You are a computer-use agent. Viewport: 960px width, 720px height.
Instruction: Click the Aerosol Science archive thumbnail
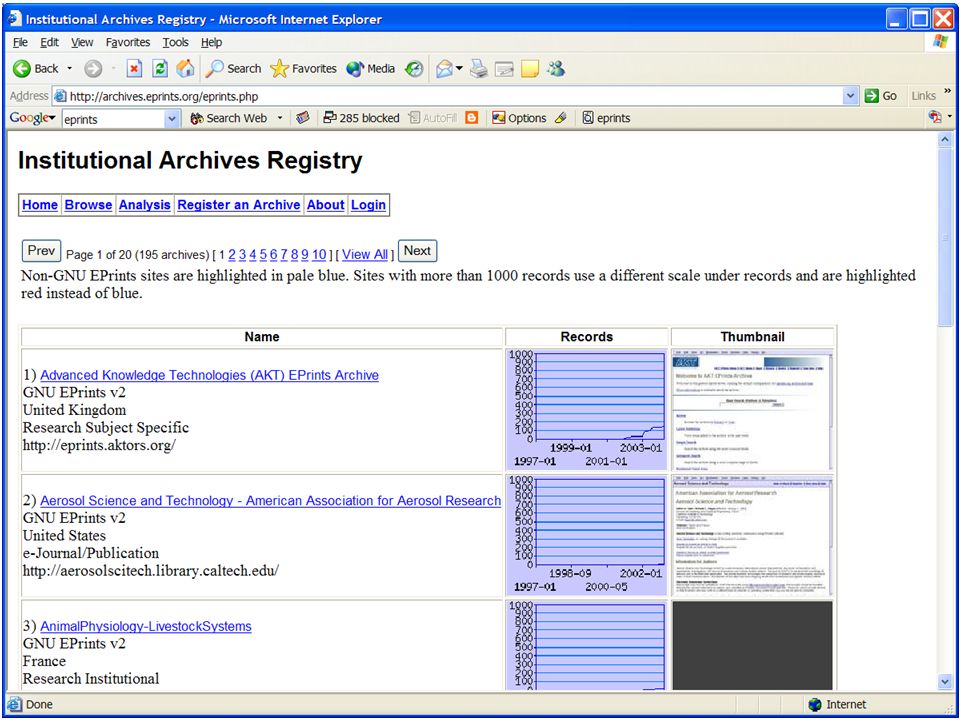pos(752,536)
